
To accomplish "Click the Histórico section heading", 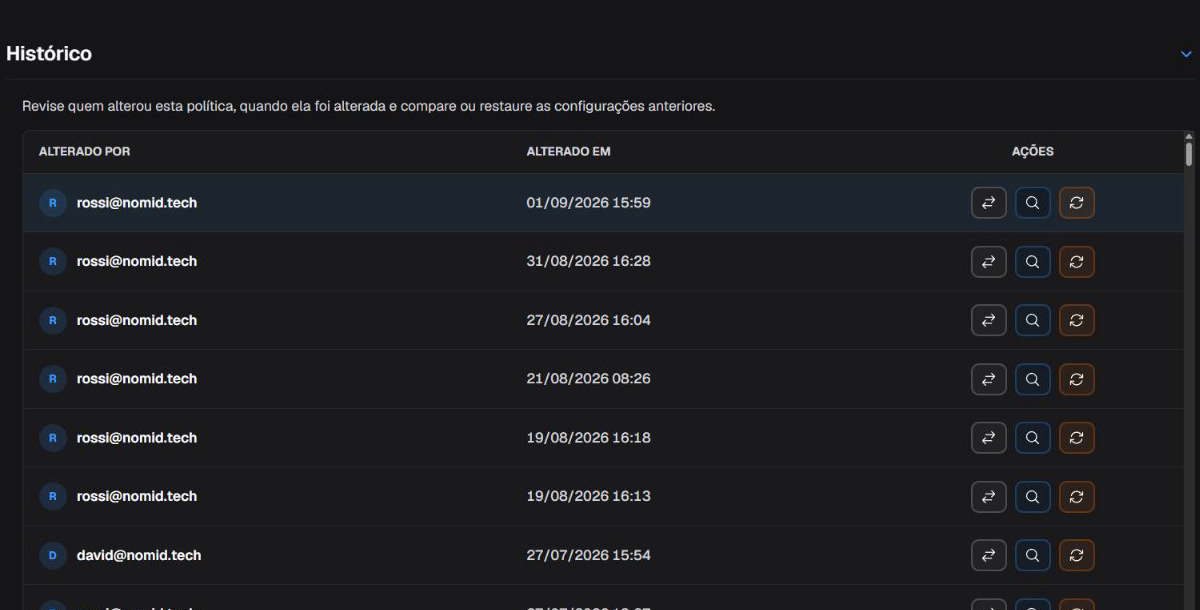I will tap(49, 54).
